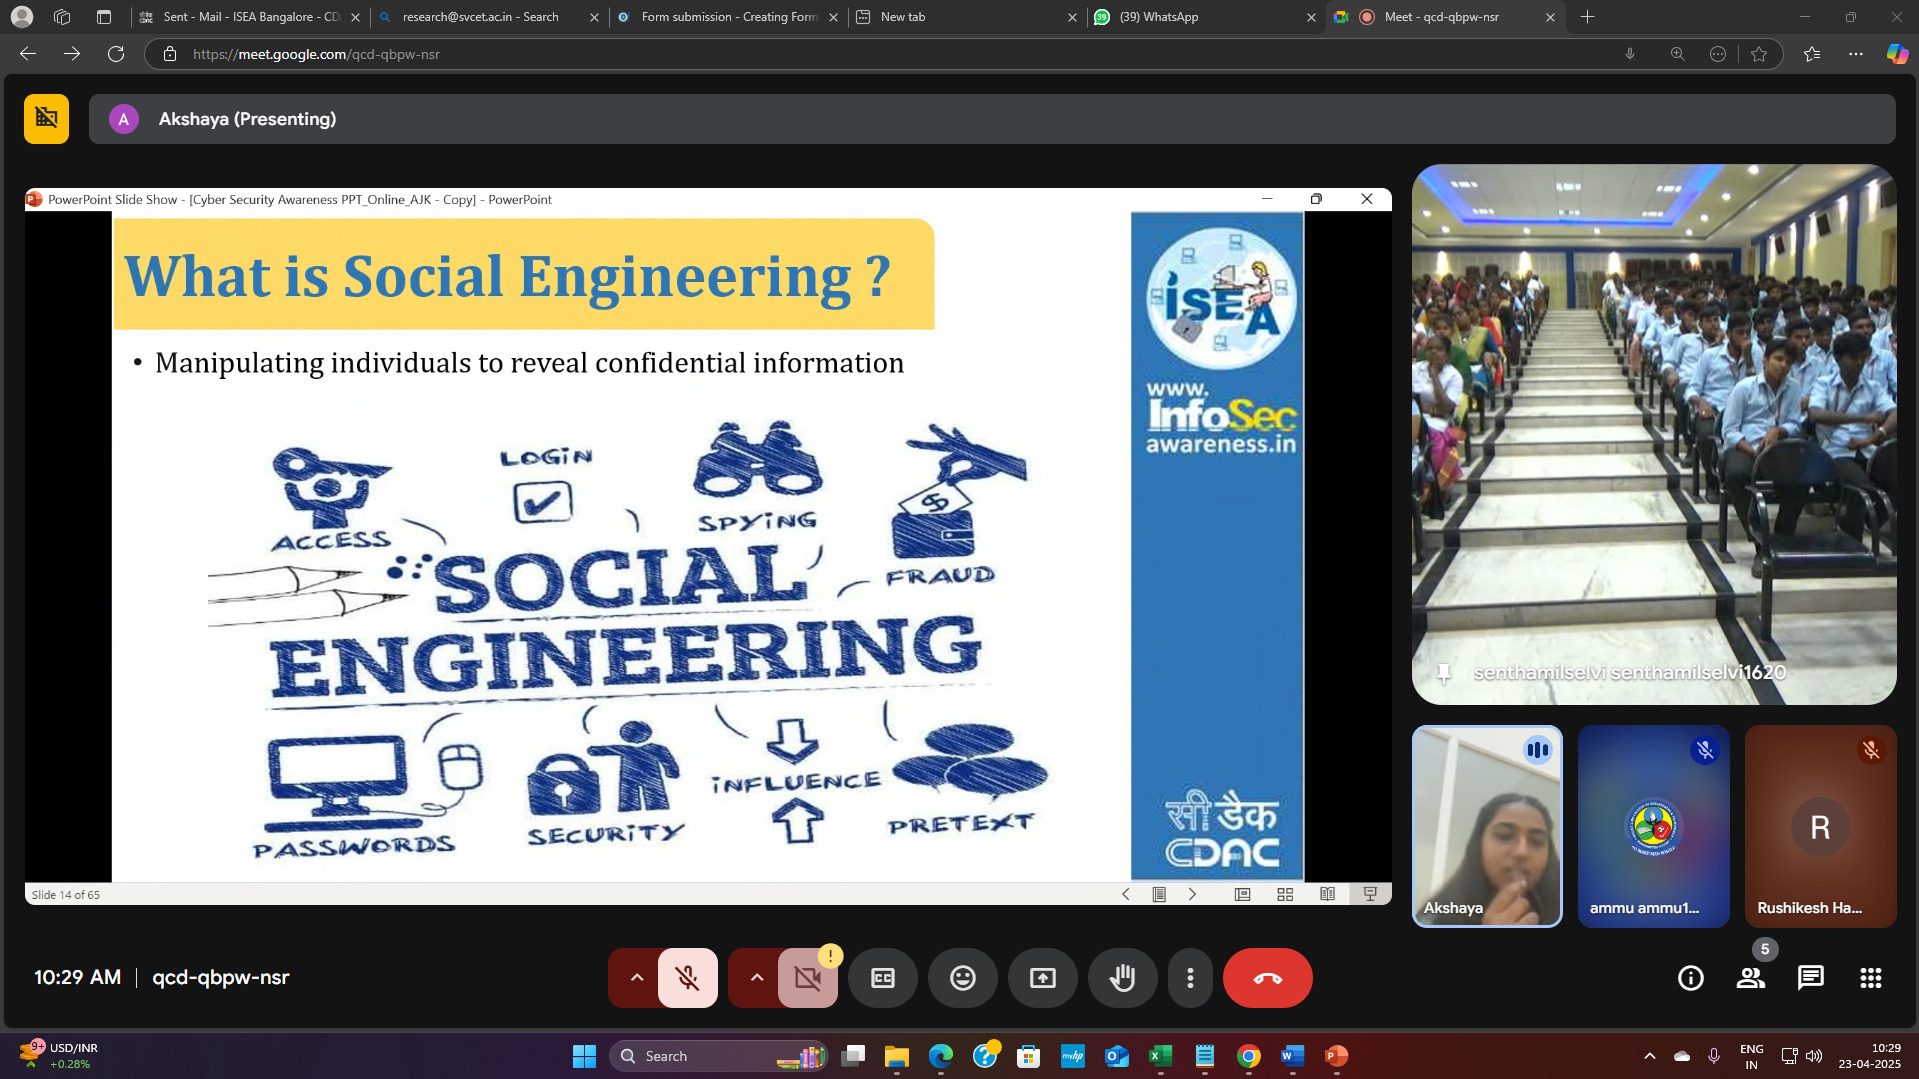
Task: Show the meeting participants list
Action: click(1750, 978)
